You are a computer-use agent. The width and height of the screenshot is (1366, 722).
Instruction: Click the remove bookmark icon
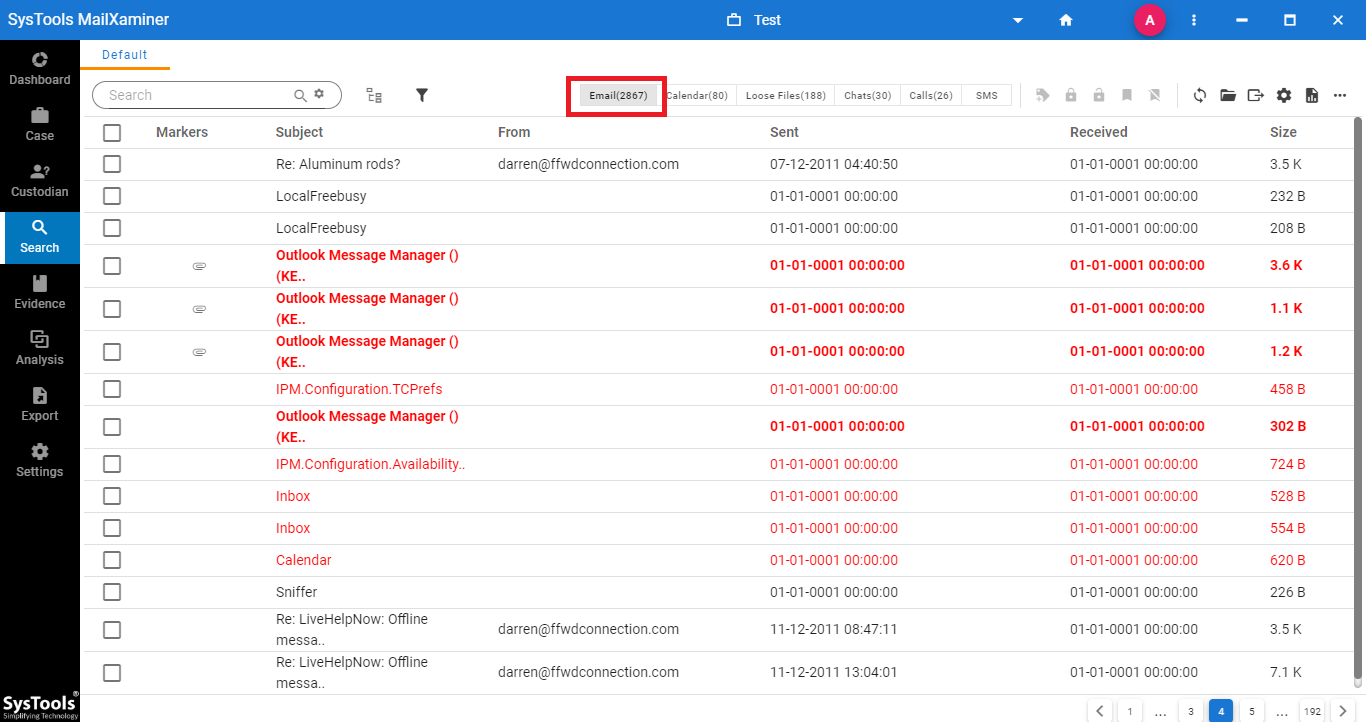click(x=1155, y=95)
